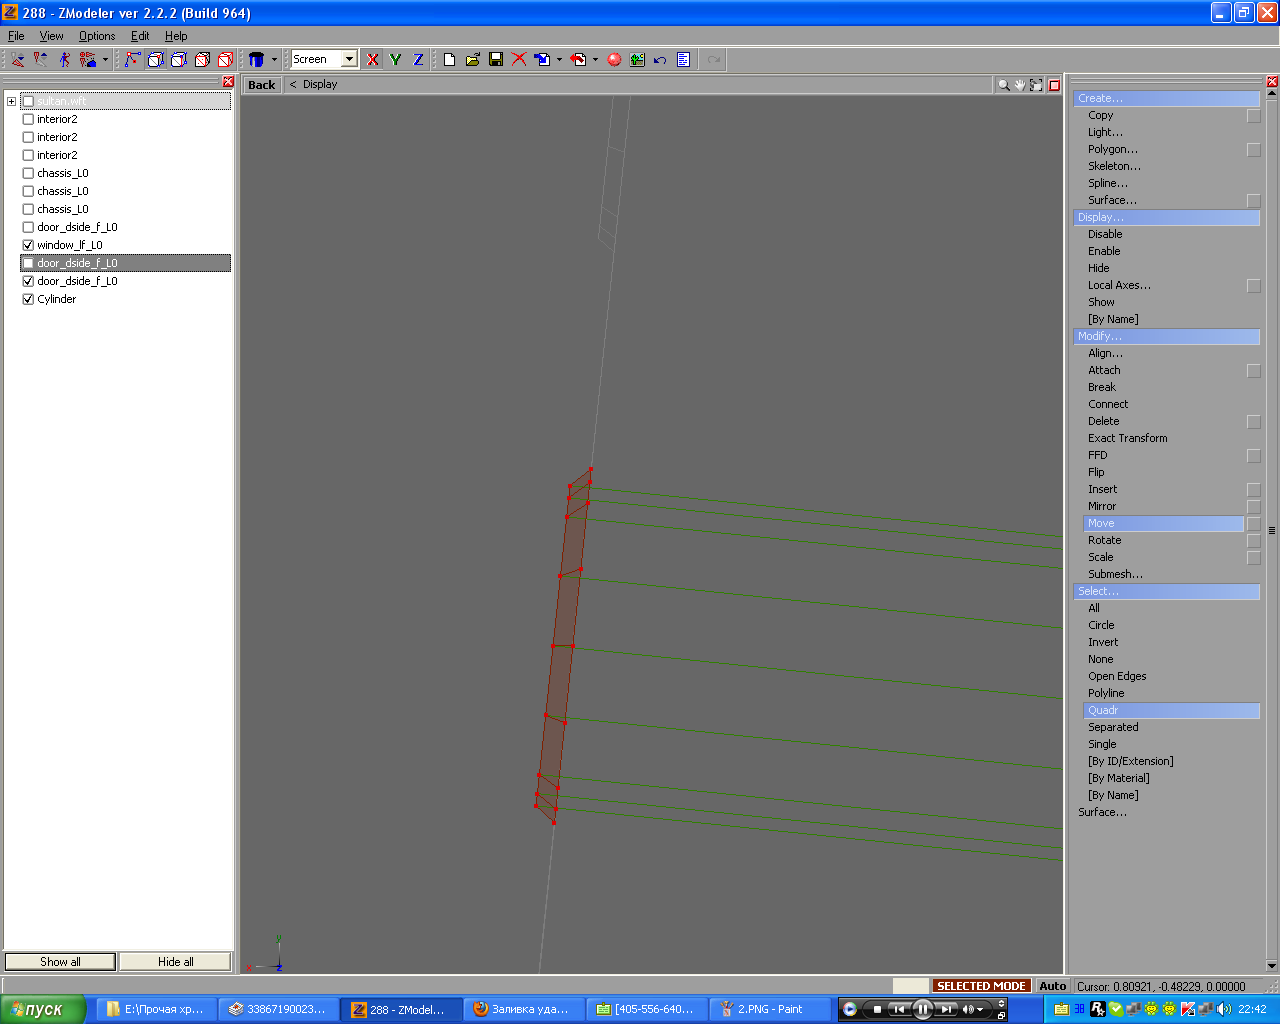Pause playback in the taskbar media player
The image size is (1280, 1024).
[922, 1009]
